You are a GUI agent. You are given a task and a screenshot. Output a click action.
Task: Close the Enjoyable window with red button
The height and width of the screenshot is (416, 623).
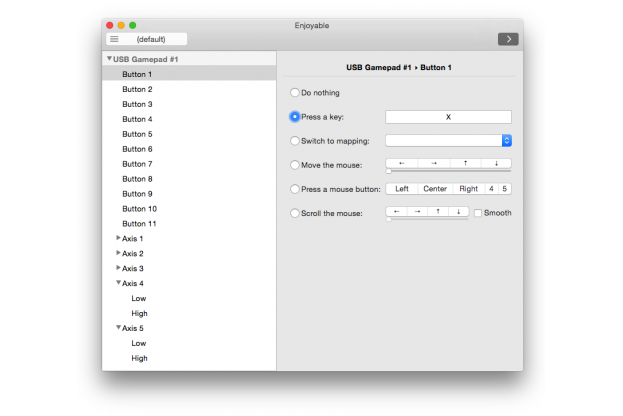(x=110, y=25)
